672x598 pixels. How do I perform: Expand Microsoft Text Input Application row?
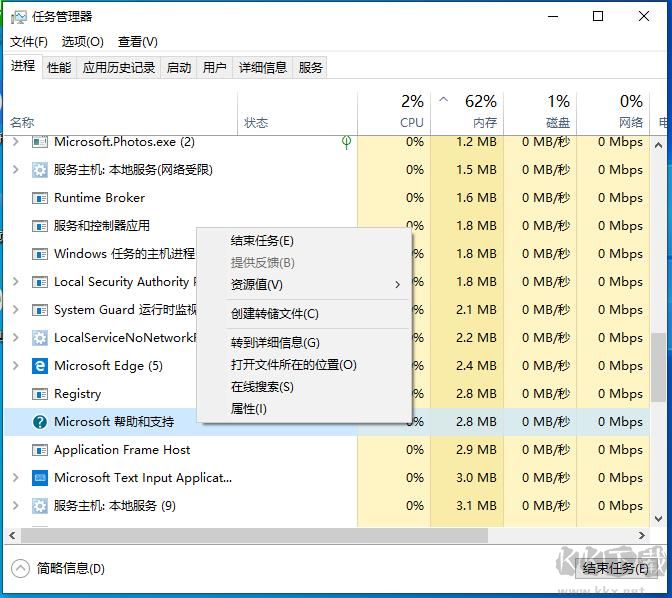pyautogui.click(x=16, y=478)
